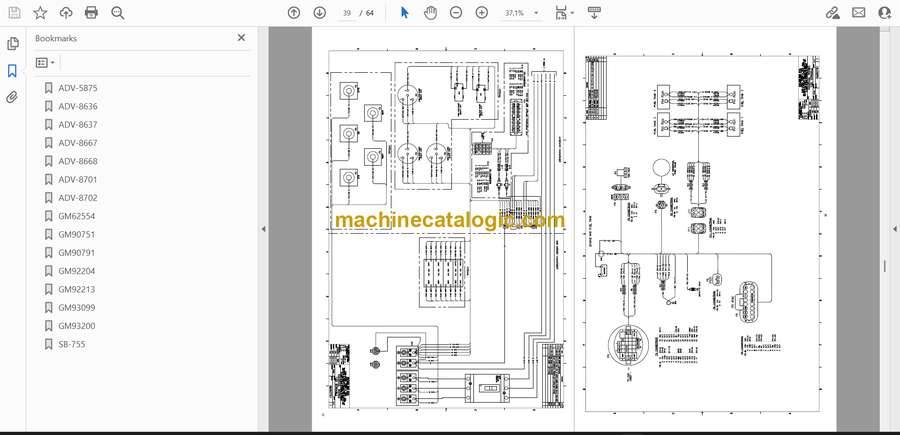The image size is (900, 435).
Task: Click the vertical document scrollbar thumb
Action: [x=885, y=265]
